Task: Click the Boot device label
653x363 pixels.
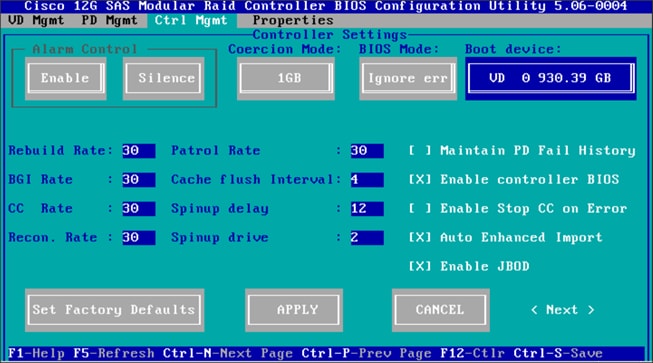Action: 513,49
